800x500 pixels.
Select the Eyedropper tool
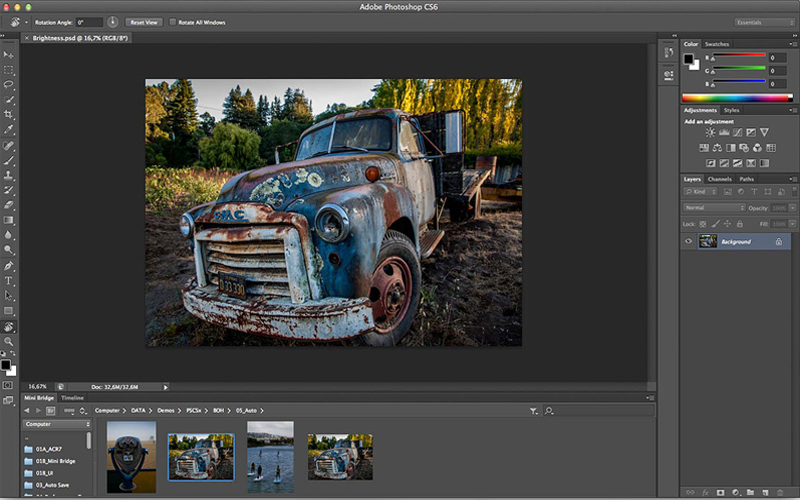tap(9, 130)
